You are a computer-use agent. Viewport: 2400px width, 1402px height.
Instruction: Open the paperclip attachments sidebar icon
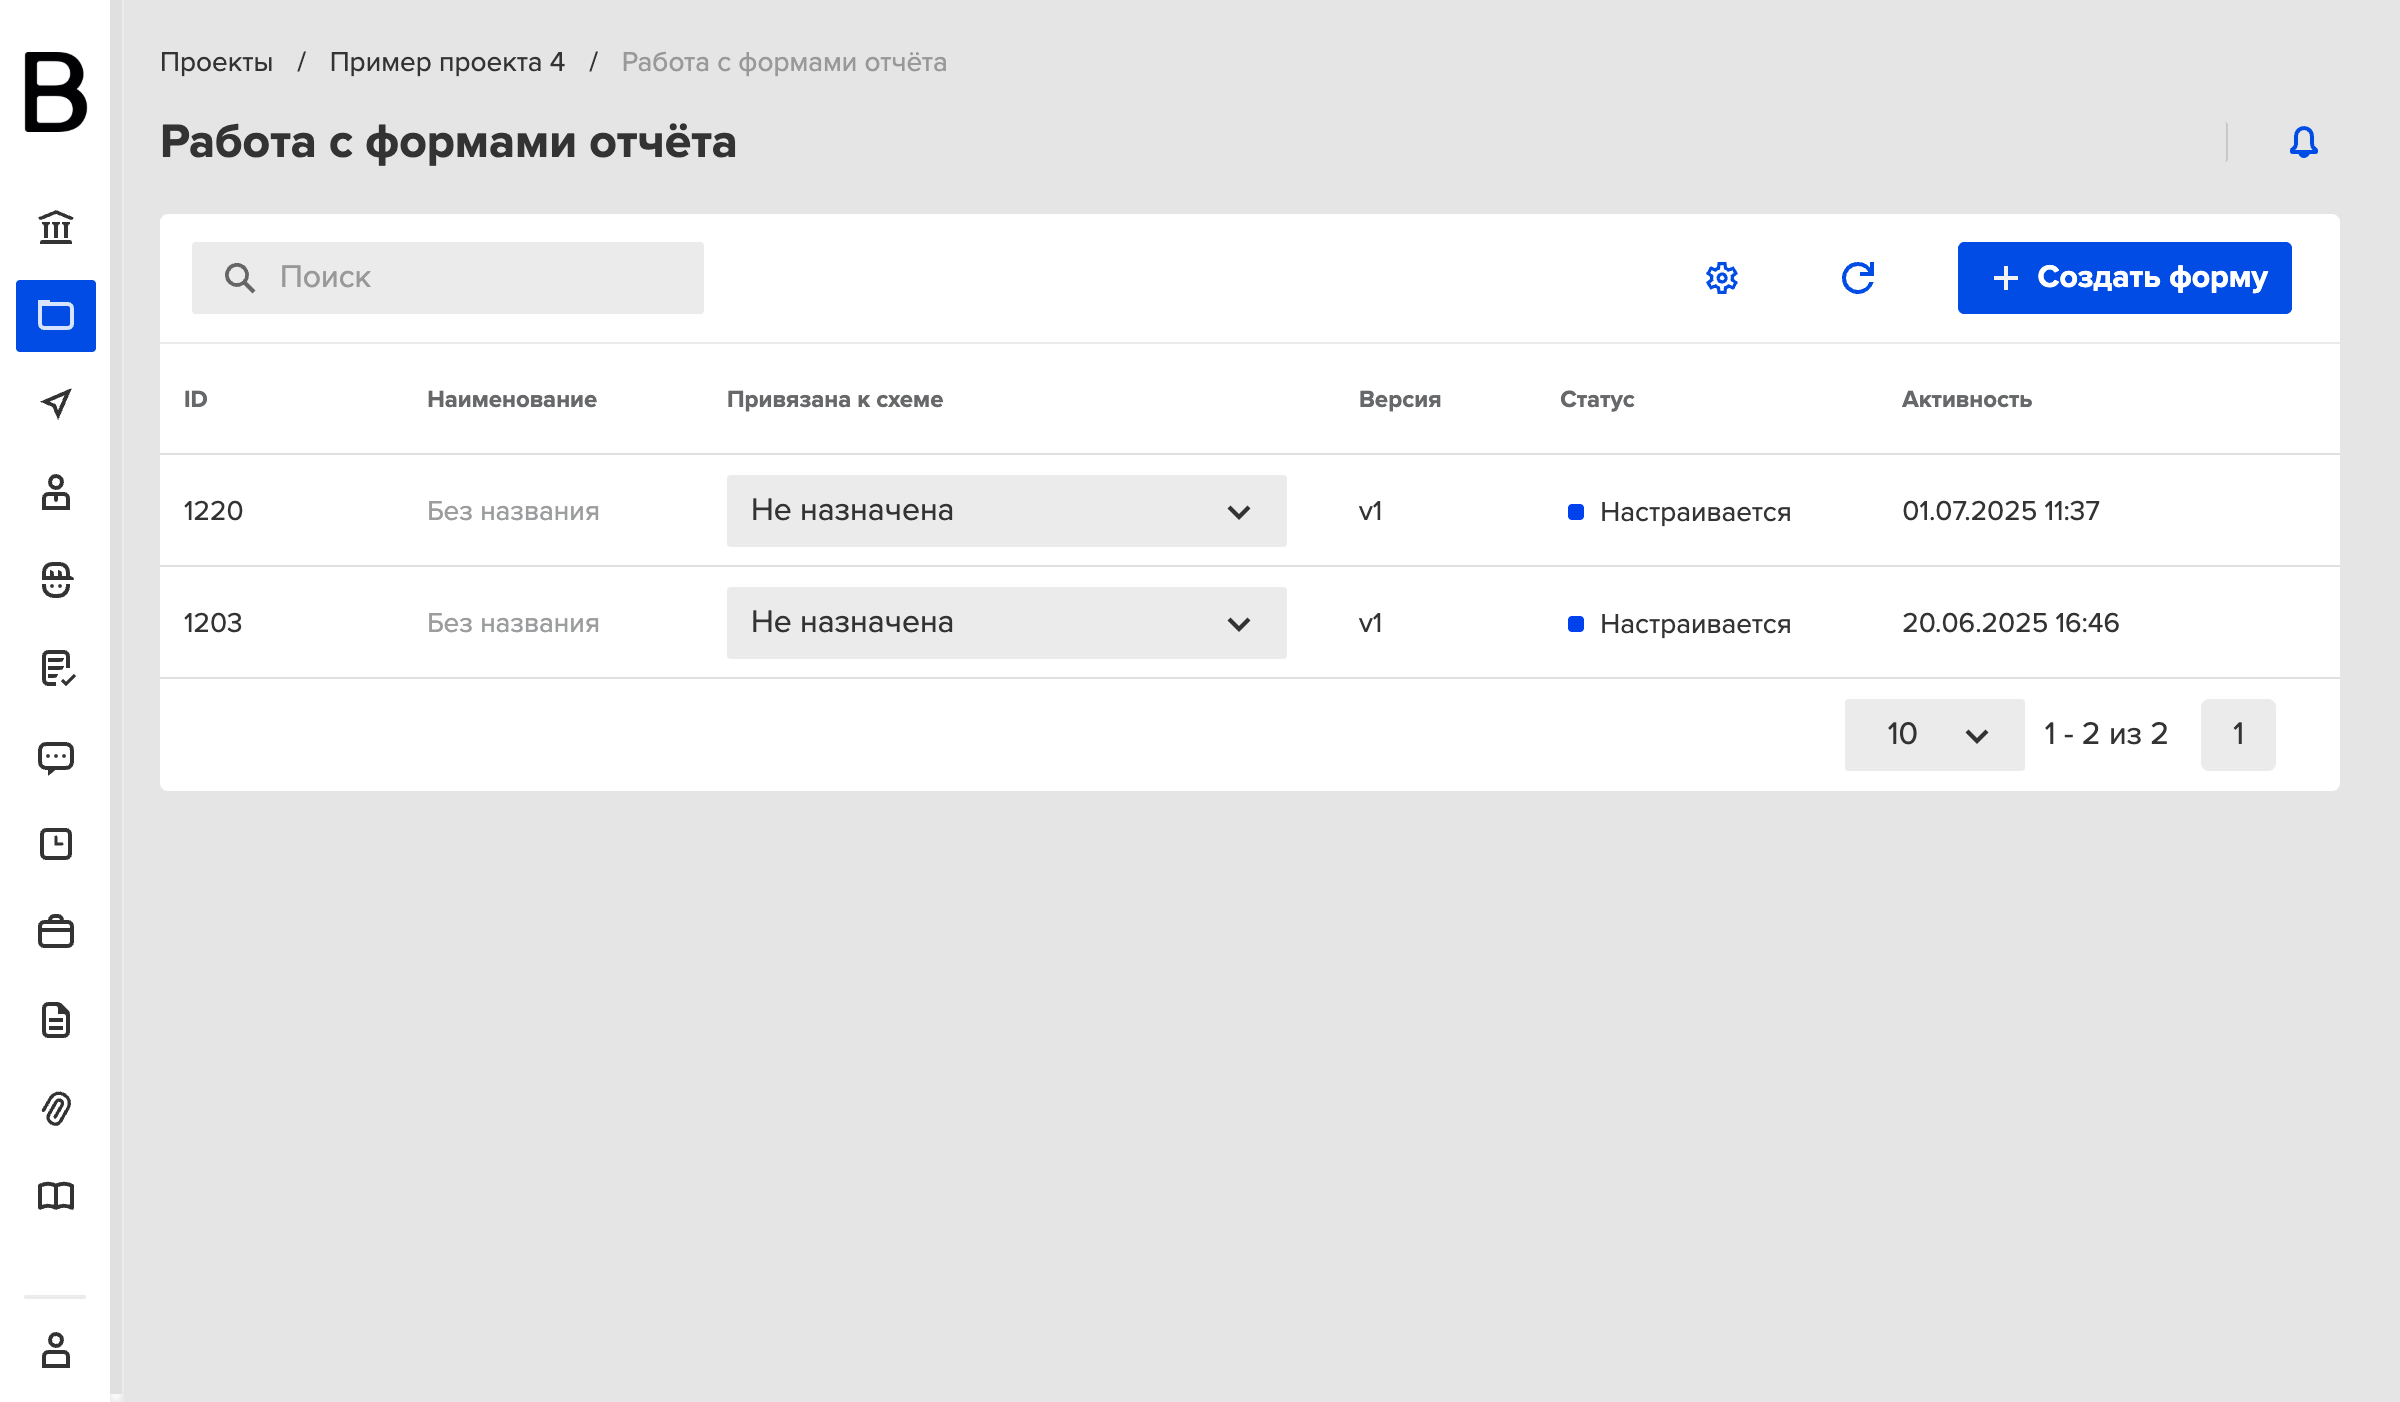[56, 1108]
